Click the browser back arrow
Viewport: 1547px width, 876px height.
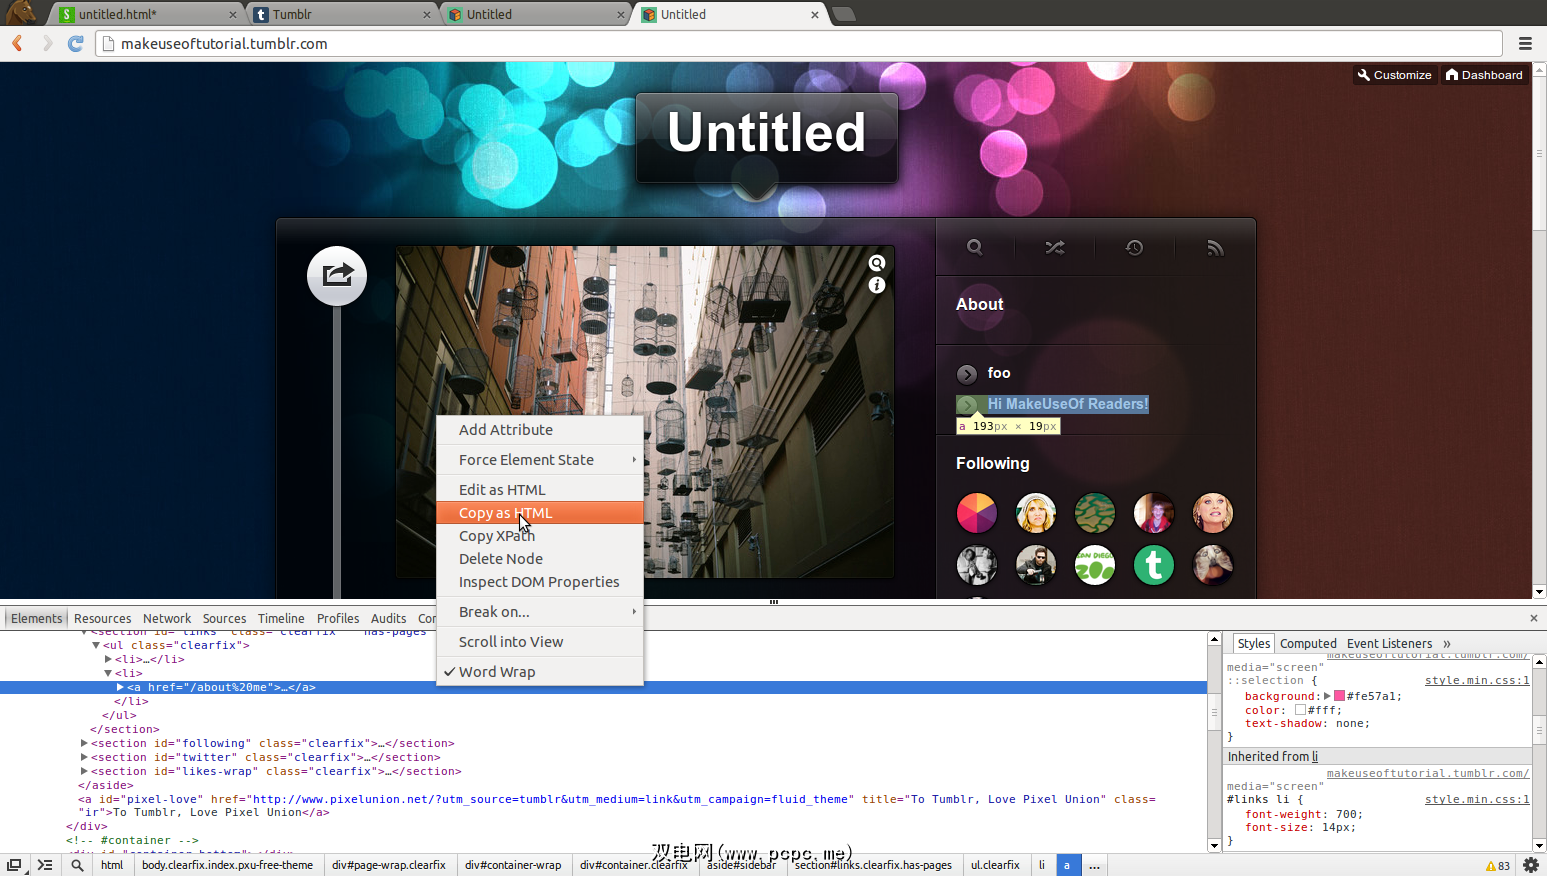point(17,43)
